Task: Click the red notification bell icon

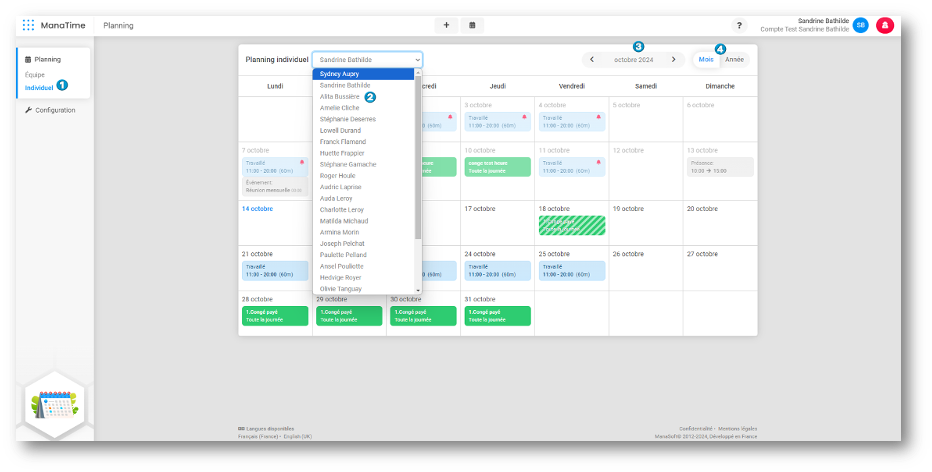Action: click(x=884, y=25)
